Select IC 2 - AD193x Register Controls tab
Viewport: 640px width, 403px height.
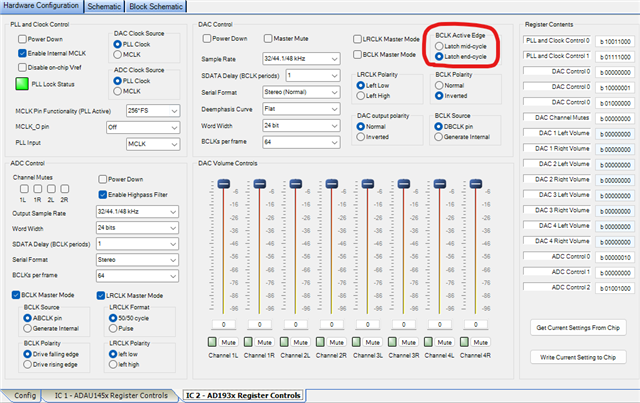243,395
